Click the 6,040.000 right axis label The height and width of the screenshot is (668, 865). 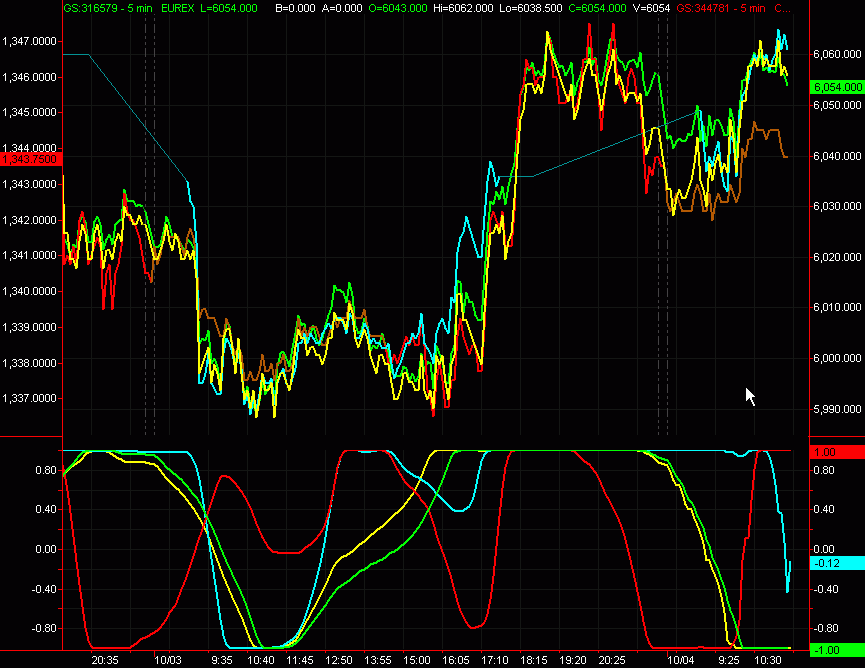837,156
